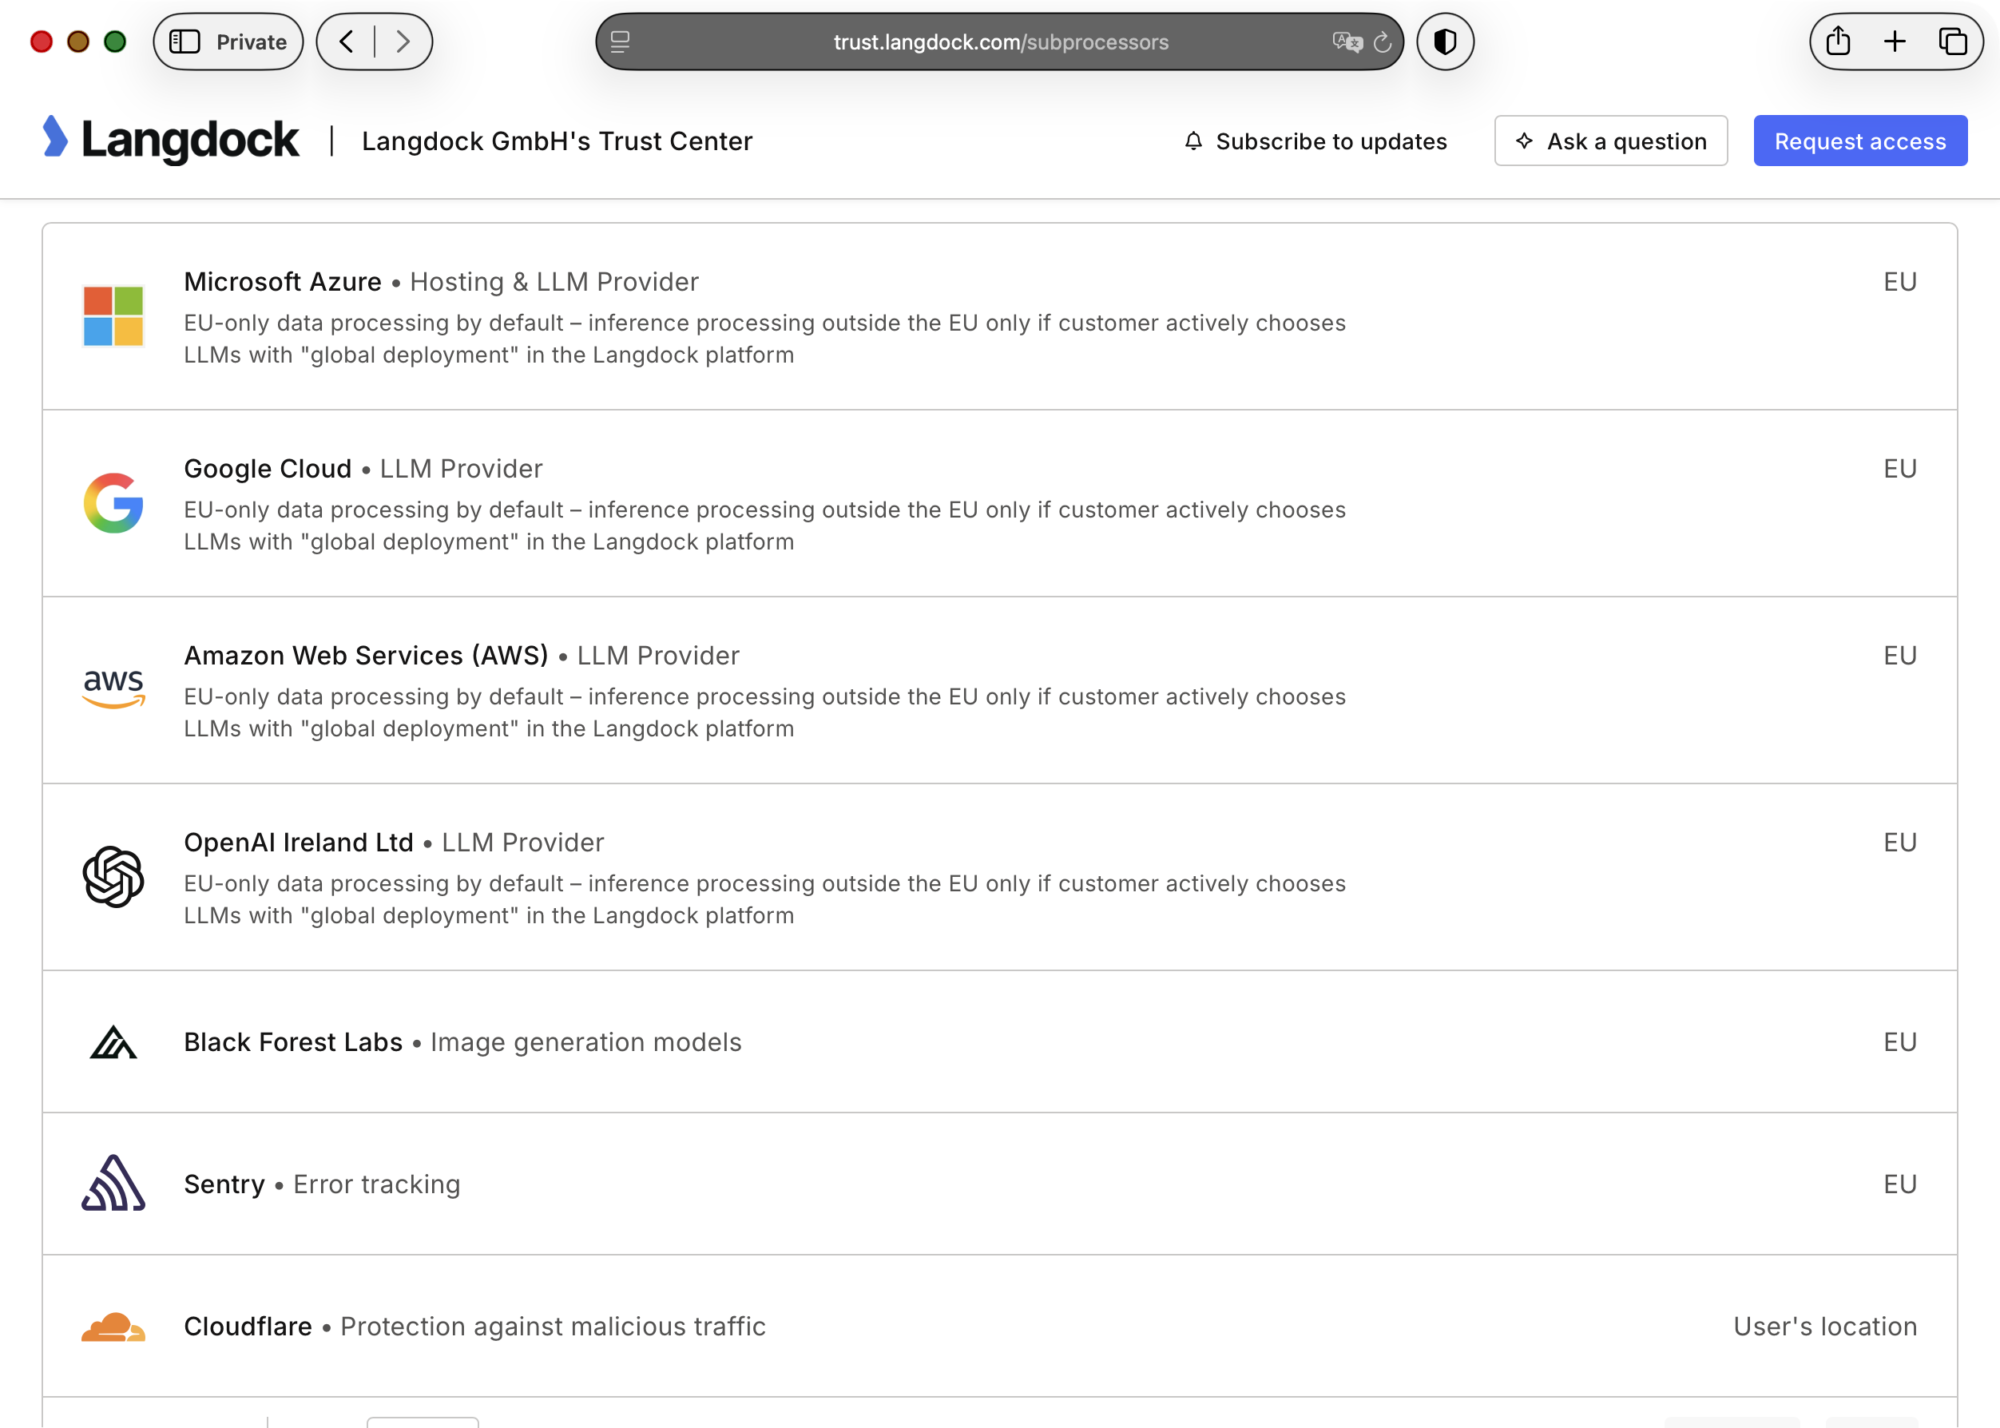Click EU location in Google Cloud row
Viewport: 2000px width, 1428px height.
pyautogui.click(x=1900, y=469)
